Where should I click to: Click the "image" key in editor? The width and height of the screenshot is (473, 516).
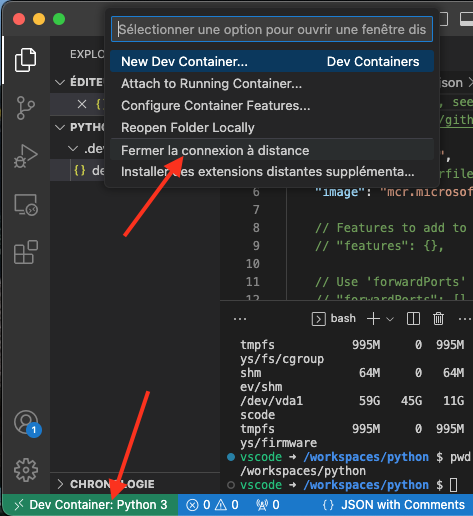tap(340, 192)
